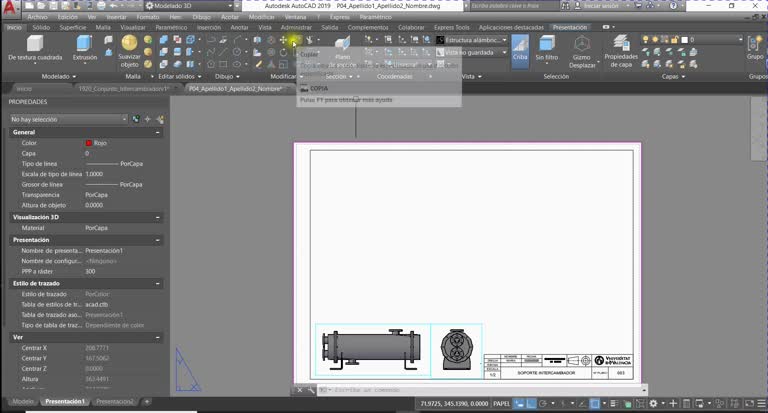Collapse the General properties section
The width and height of the screenshot is (768, 413).
(158, 132)
